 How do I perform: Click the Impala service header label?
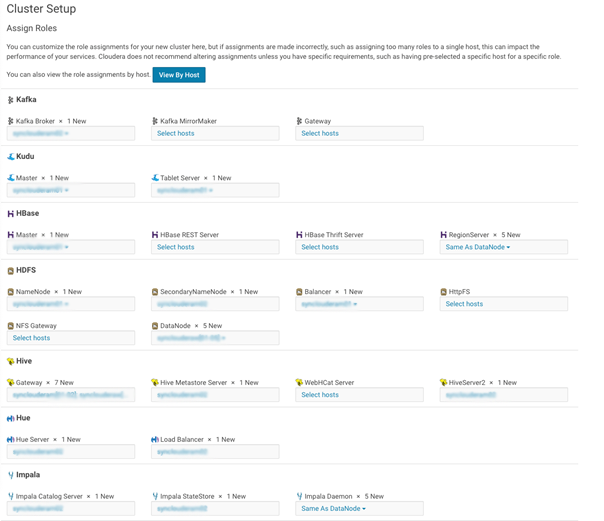pyautogui.click(x=28, y=475)
